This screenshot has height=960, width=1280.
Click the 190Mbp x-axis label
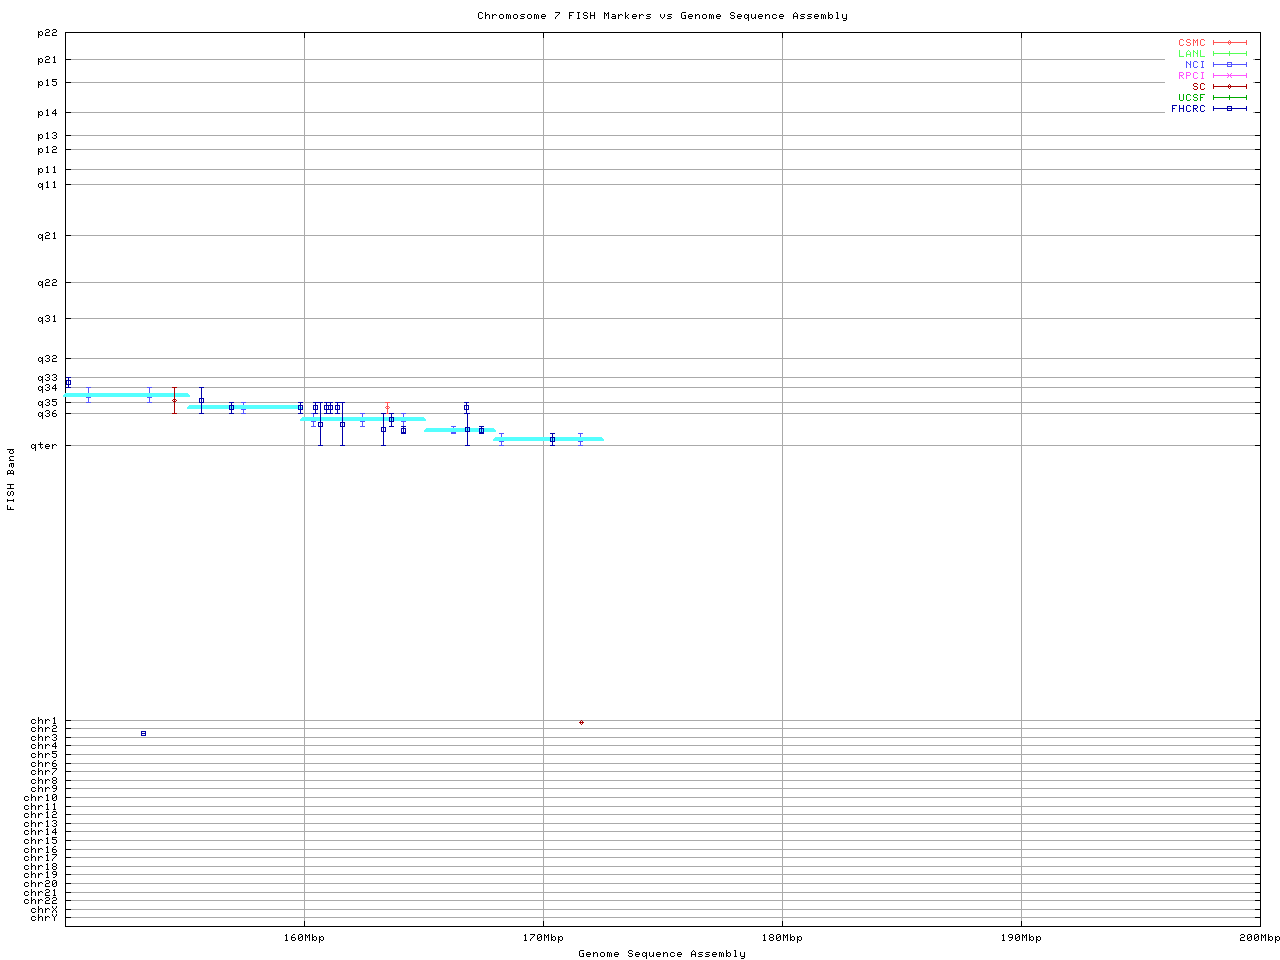click(1021, 938)
